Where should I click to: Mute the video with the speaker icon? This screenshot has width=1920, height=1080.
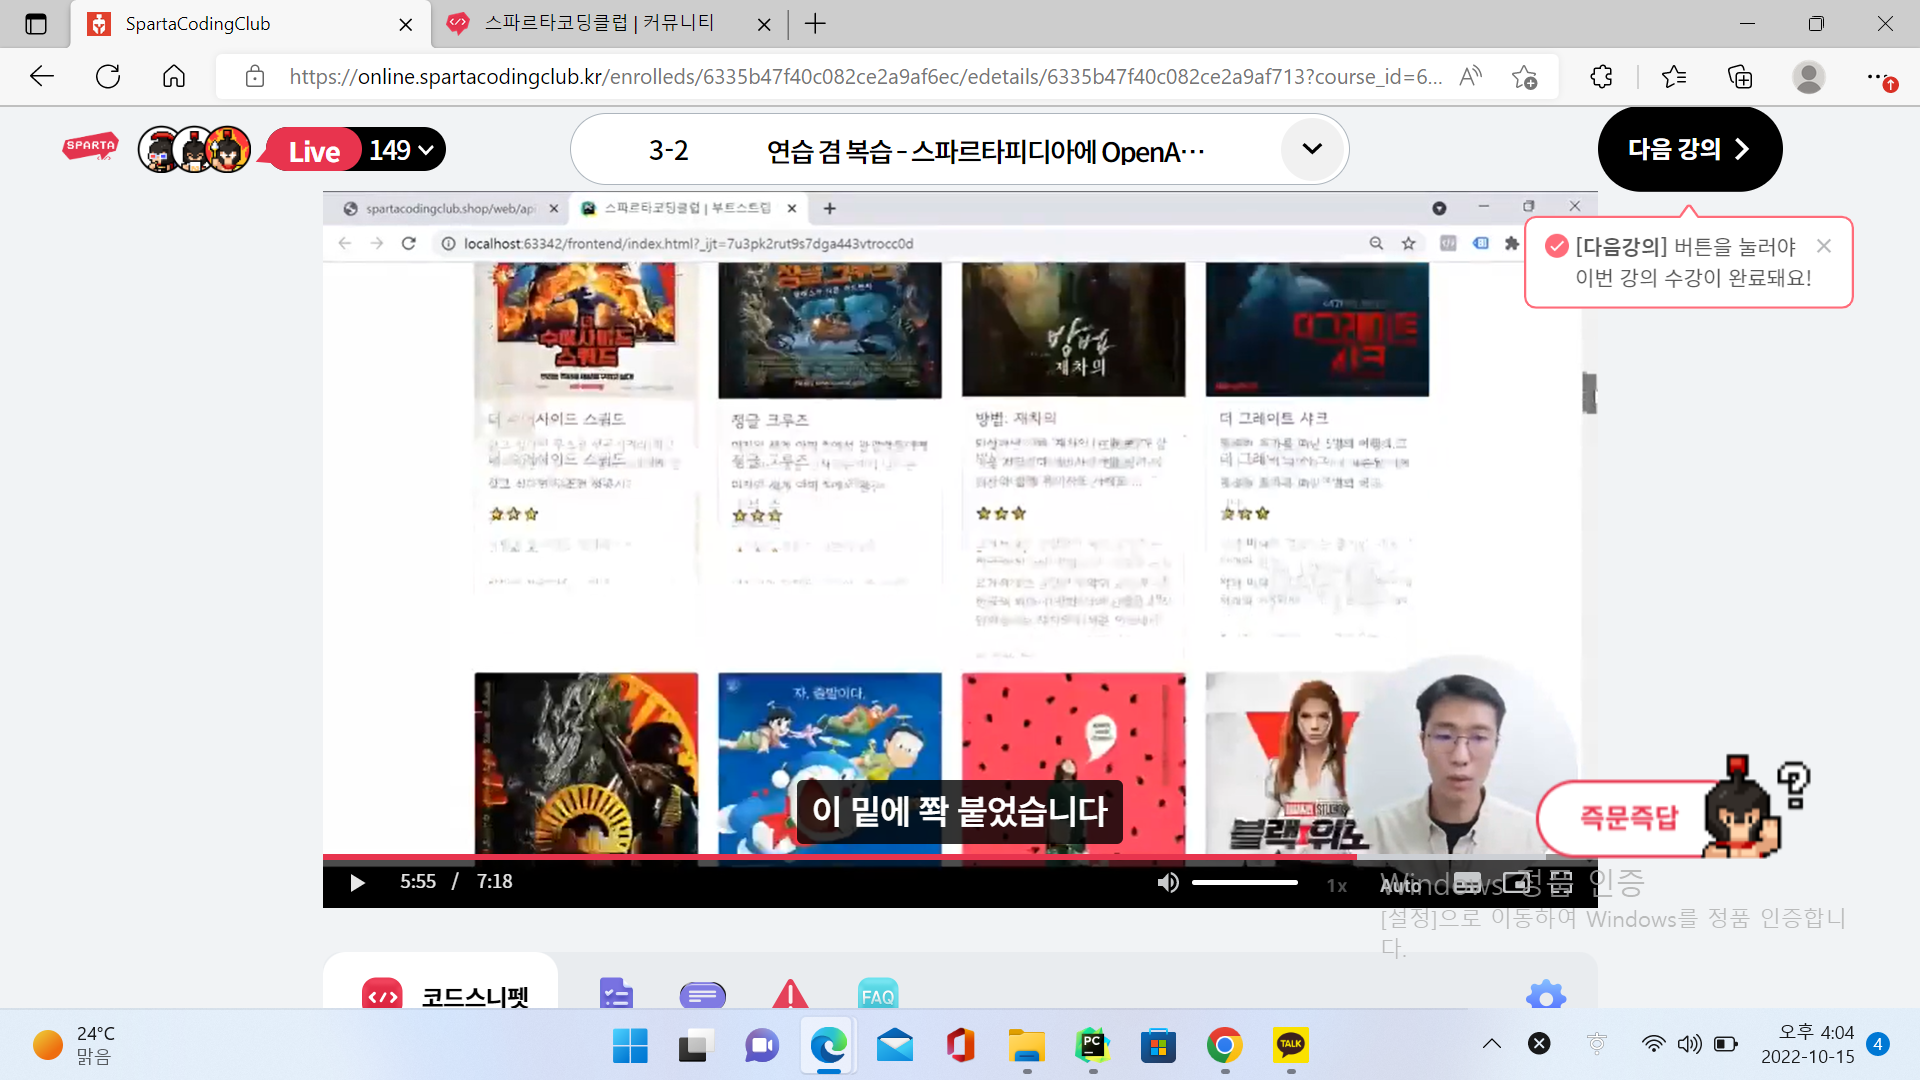point(1168,882)
